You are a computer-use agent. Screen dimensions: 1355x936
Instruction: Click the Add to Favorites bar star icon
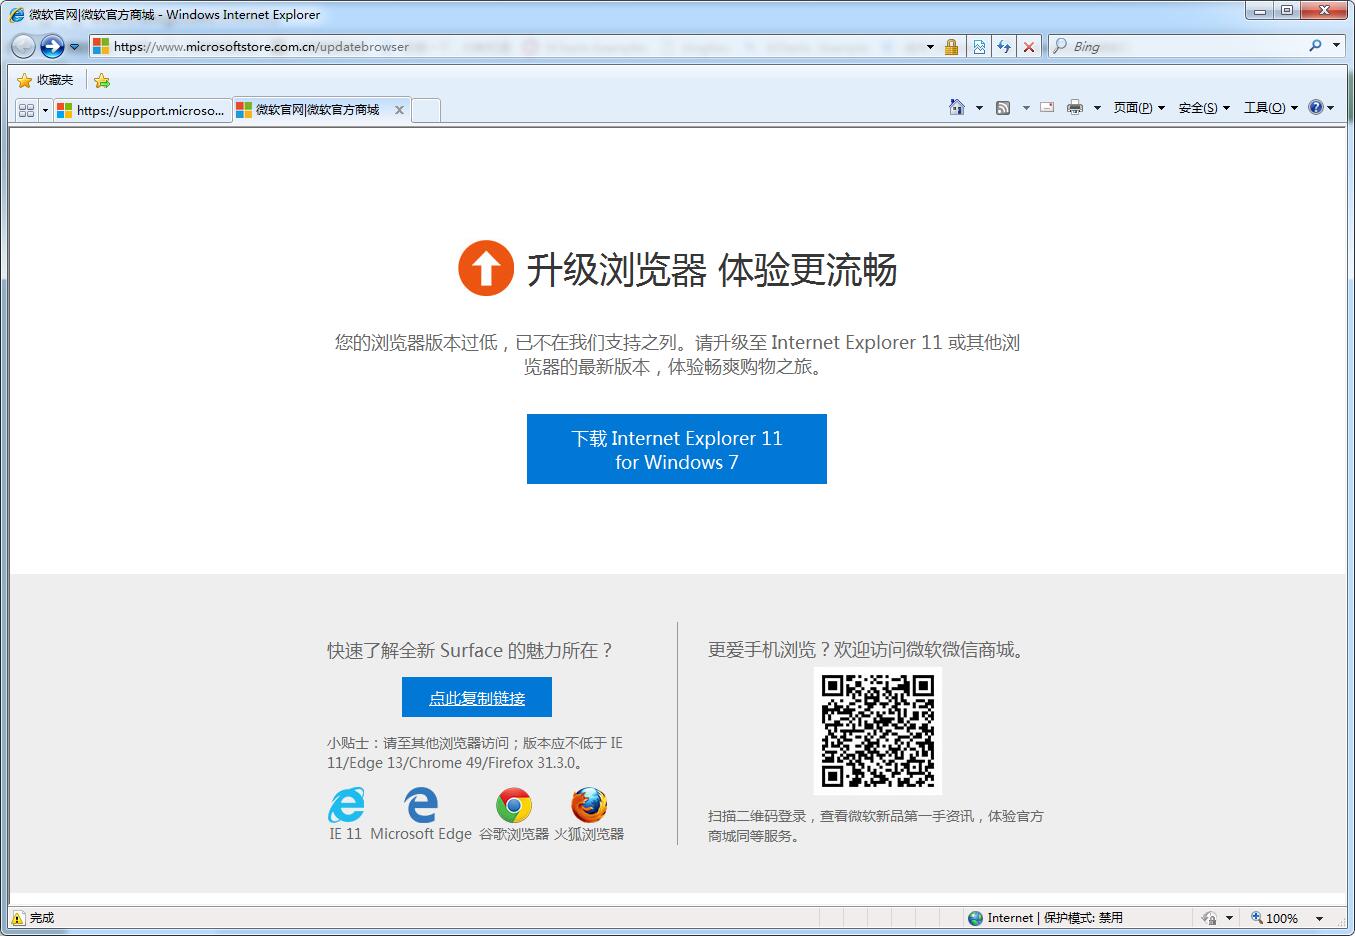pos(101,80)
